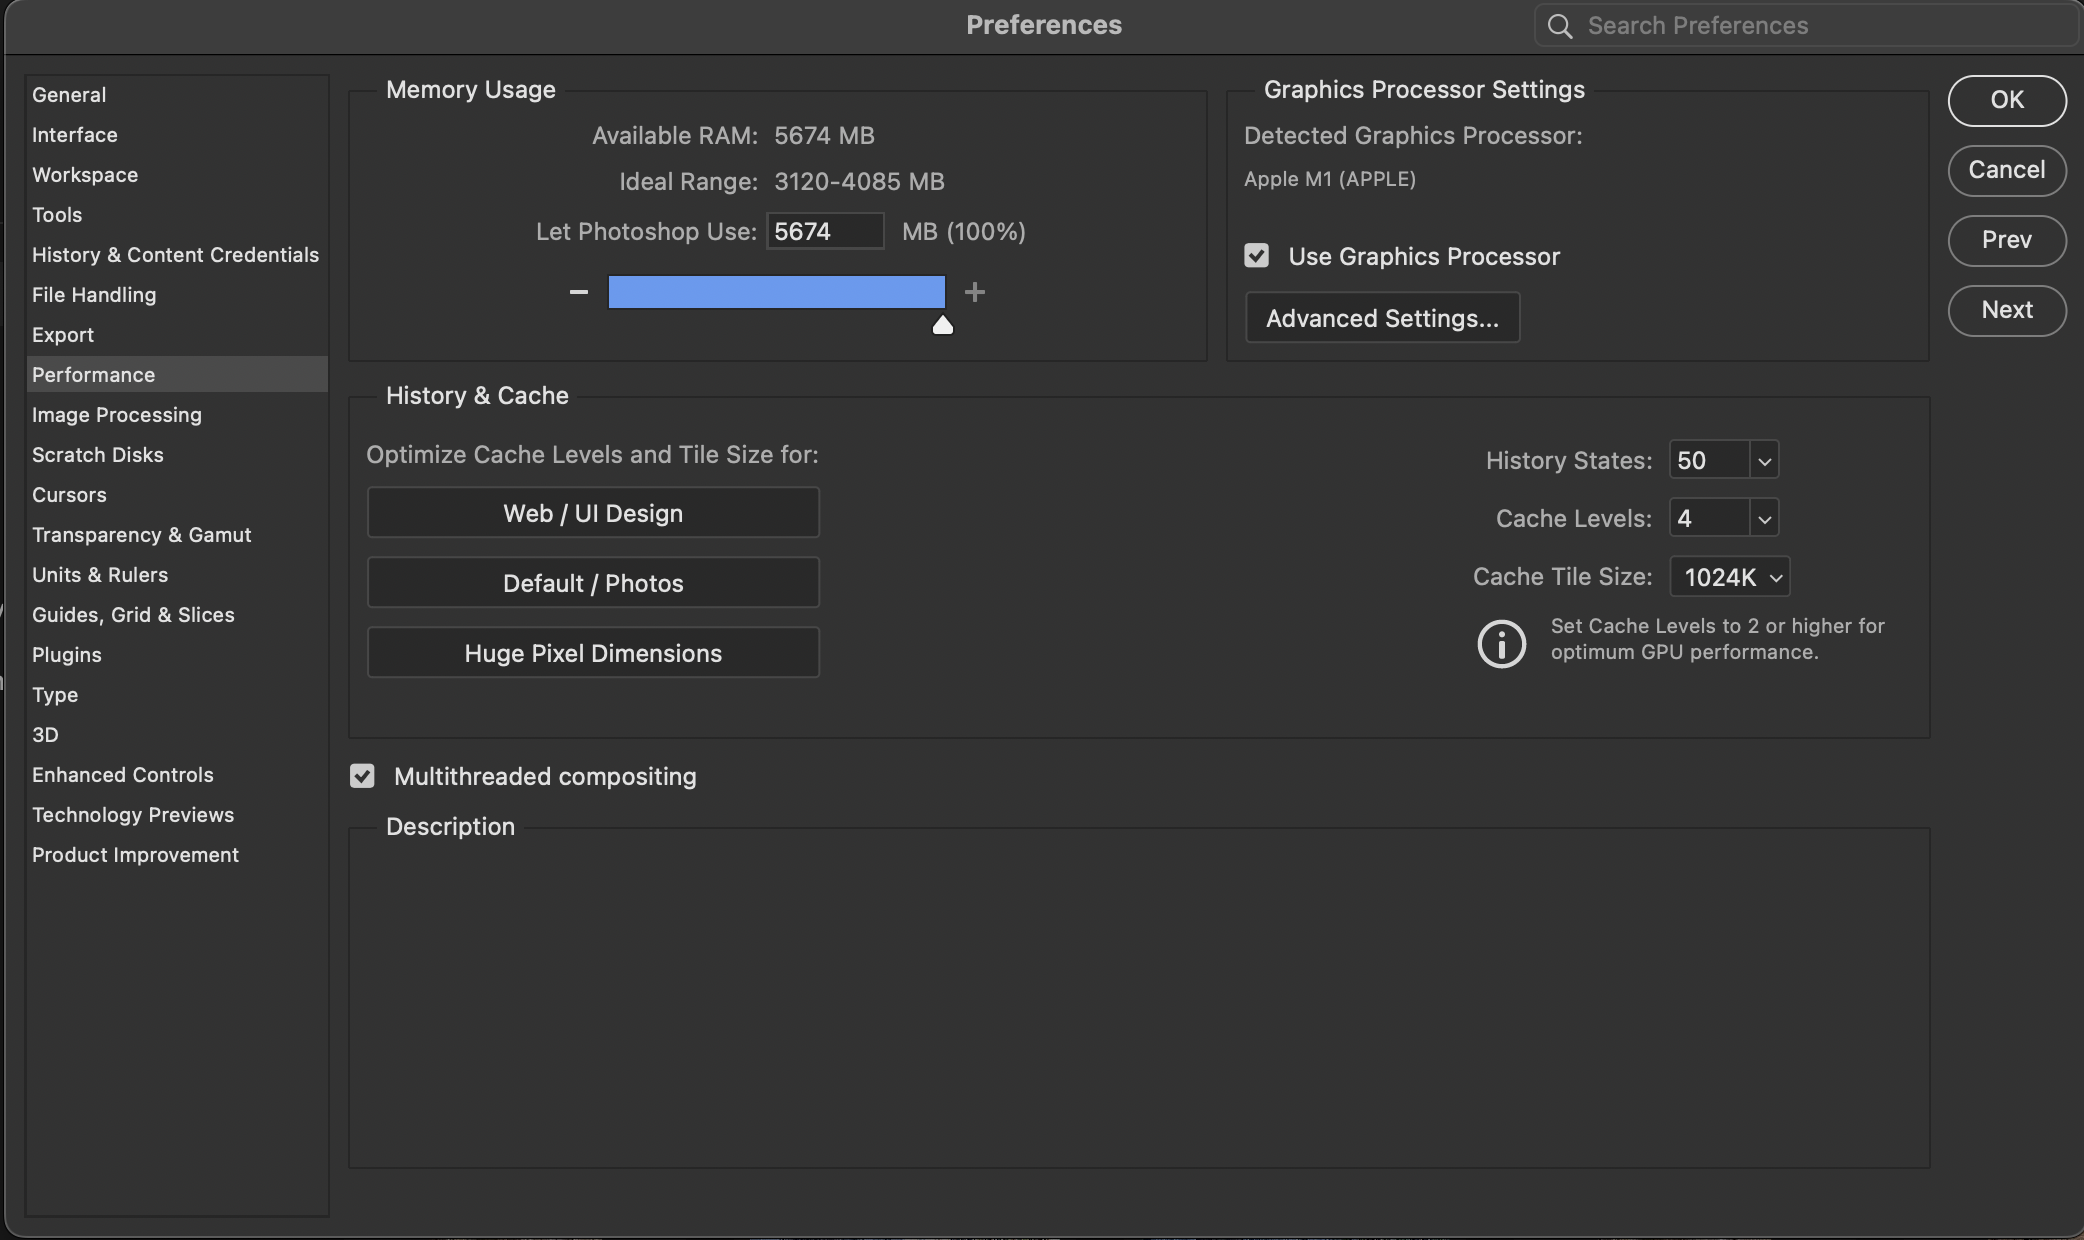
Task: Open the Cache Tile Size dropdown
Action: (x=1730, y=577)
